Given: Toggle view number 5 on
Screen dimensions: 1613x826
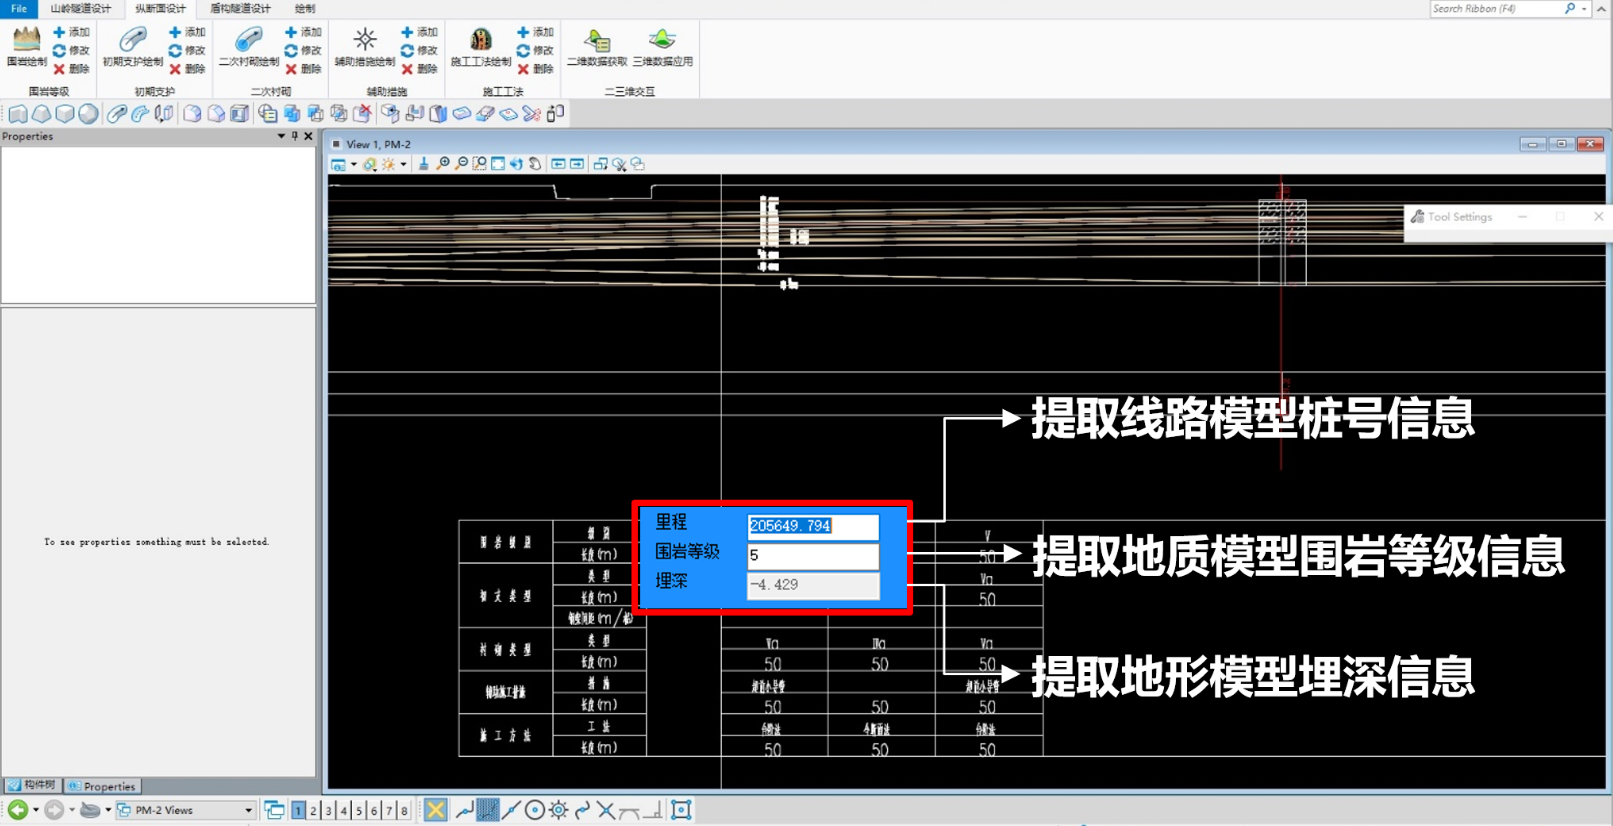Looking at the screenshot, I should pyautogui.click(x=359, y=811).
